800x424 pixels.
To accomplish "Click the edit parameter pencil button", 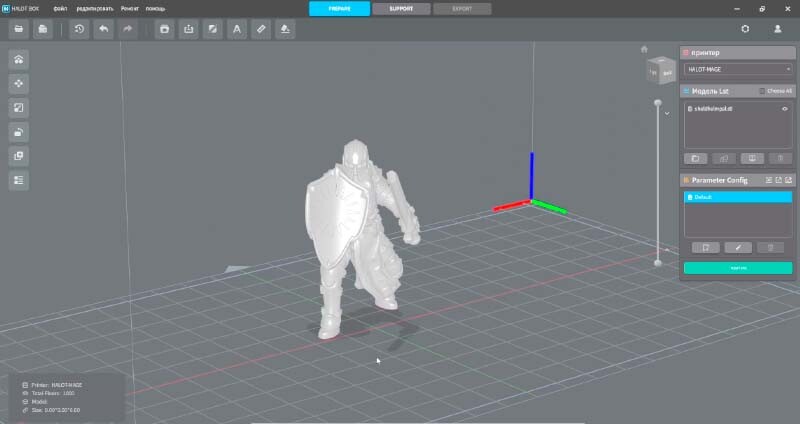I will pos(738,247).
